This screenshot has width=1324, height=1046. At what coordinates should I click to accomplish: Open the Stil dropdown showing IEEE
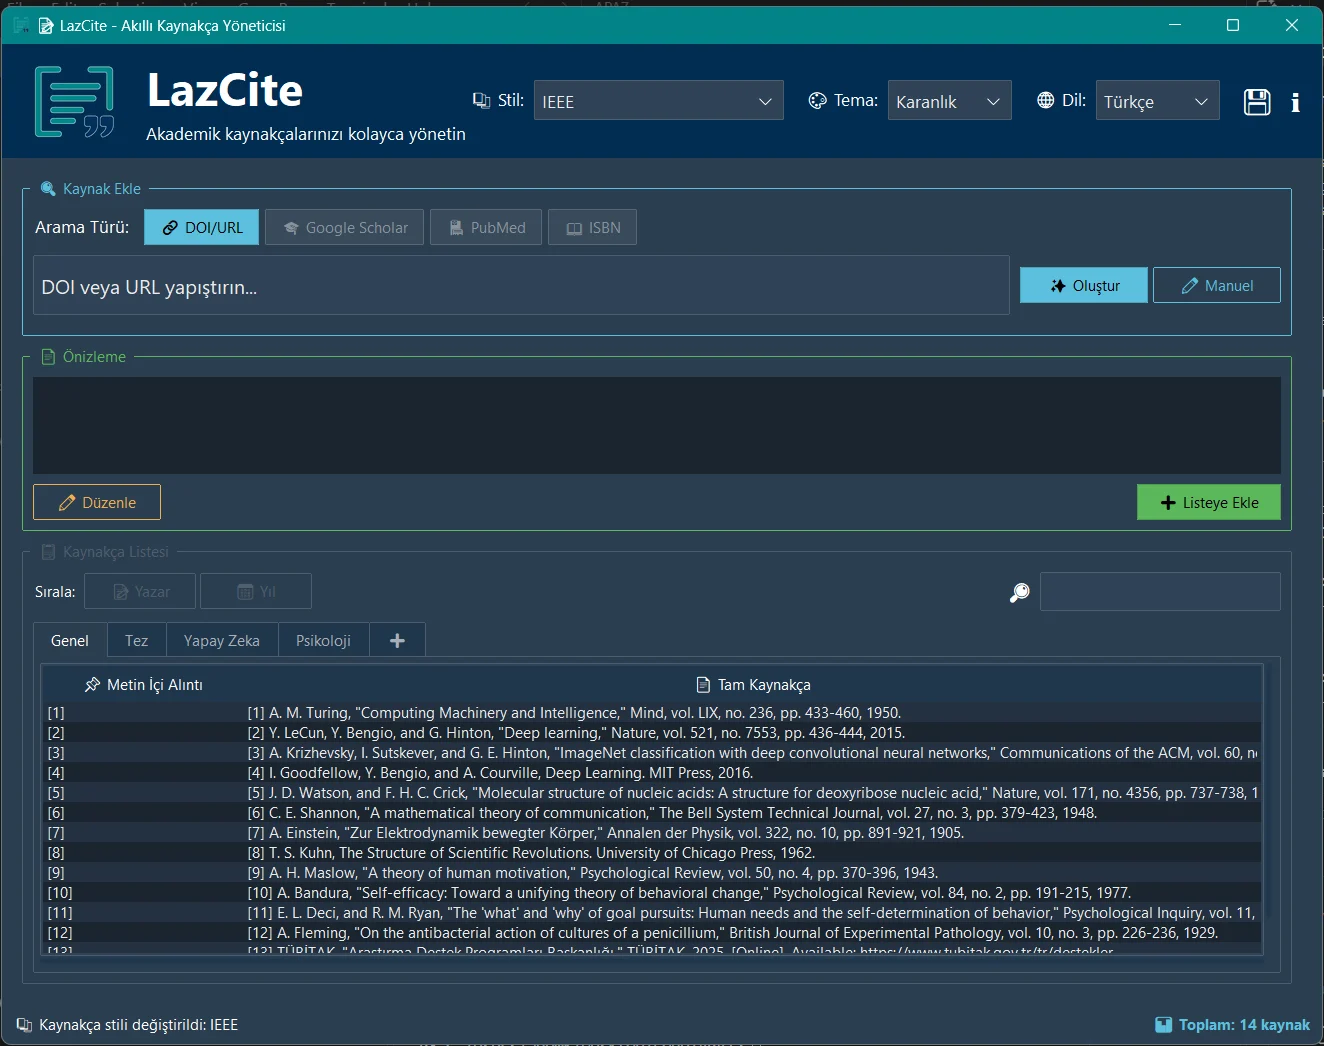[658, 101]
